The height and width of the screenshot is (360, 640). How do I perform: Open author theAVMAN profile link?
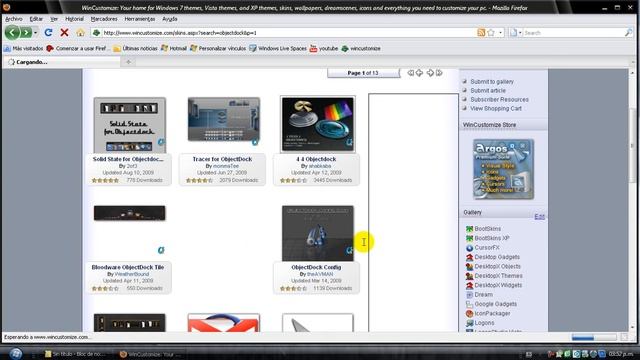tap(320, 274)
